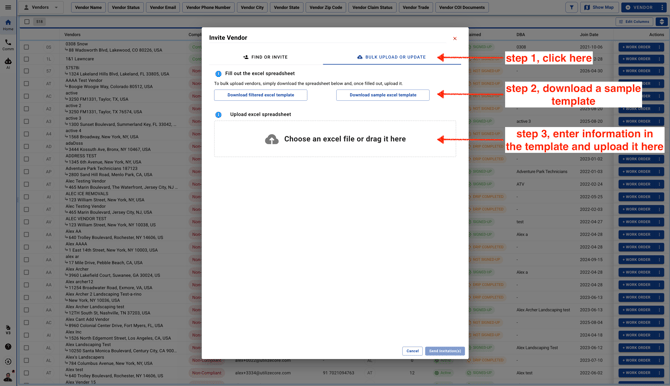Click the Vendor Zip Code filter chip
Viewport: 670px width, 386px height.
coord(326,7)
